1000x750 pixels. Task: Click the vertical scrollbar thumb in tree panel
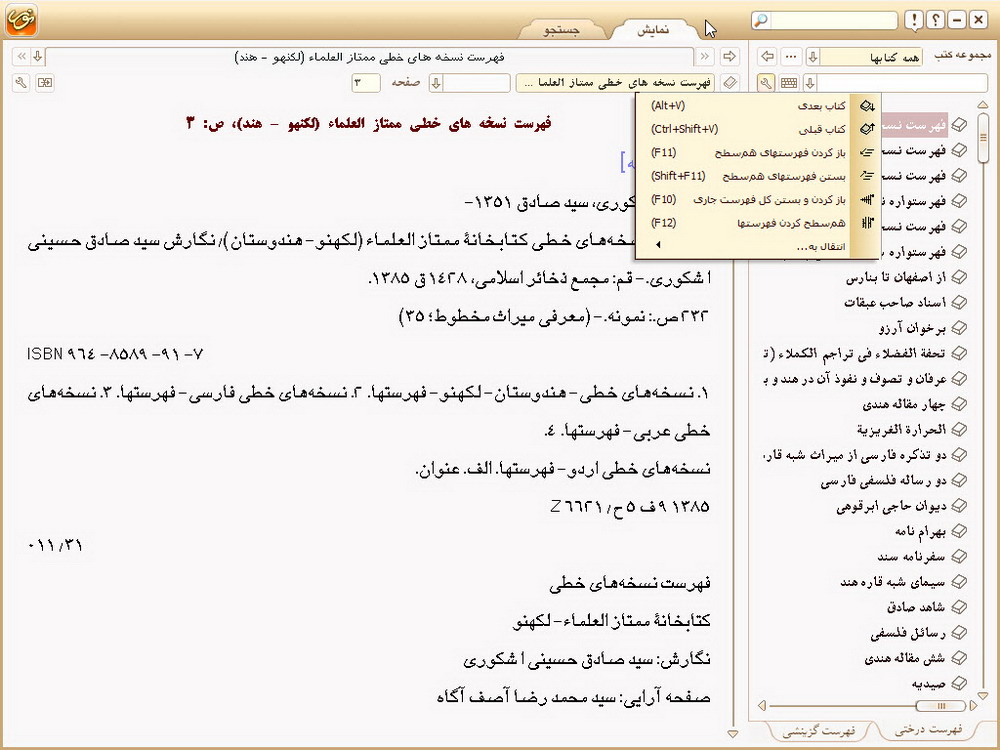point(983,137)
